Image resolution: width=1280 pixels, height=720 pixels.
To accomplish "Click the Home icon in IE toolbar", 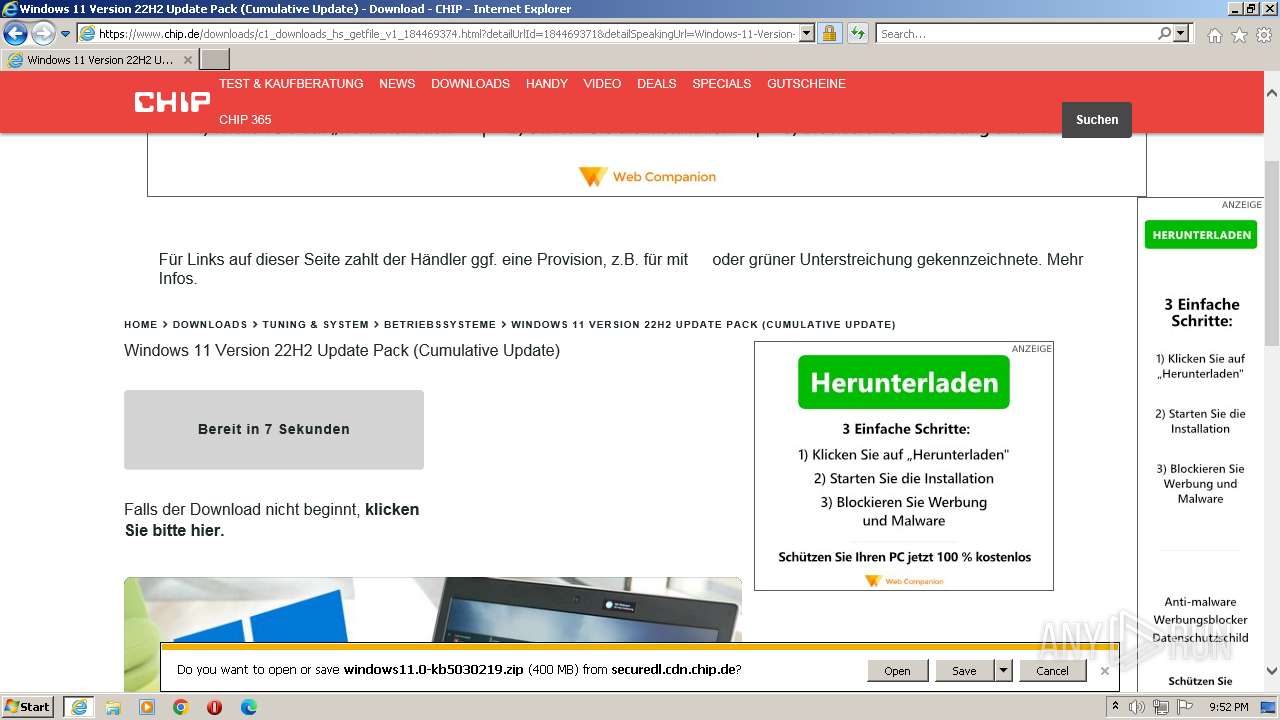I will pos(1214,35).
